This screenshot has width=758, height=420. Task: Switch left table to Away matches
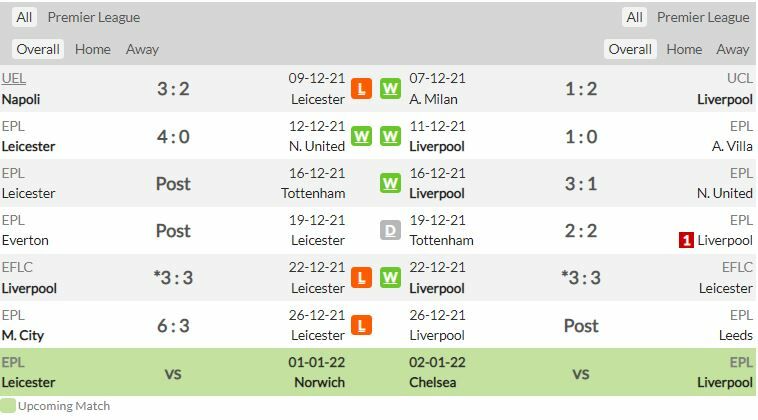click(x=142, y=49)
